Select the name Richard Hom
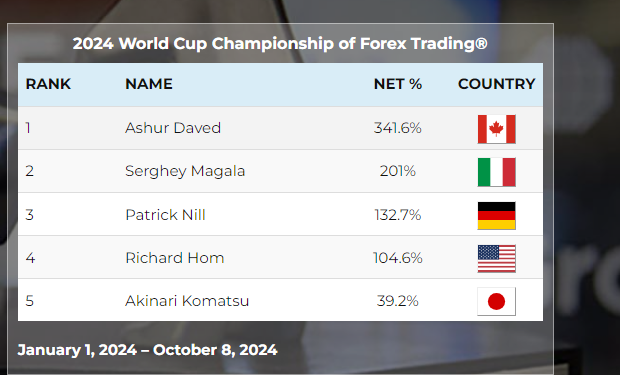The width and height of the screenshot is (620, 375). tap(175, 258)
